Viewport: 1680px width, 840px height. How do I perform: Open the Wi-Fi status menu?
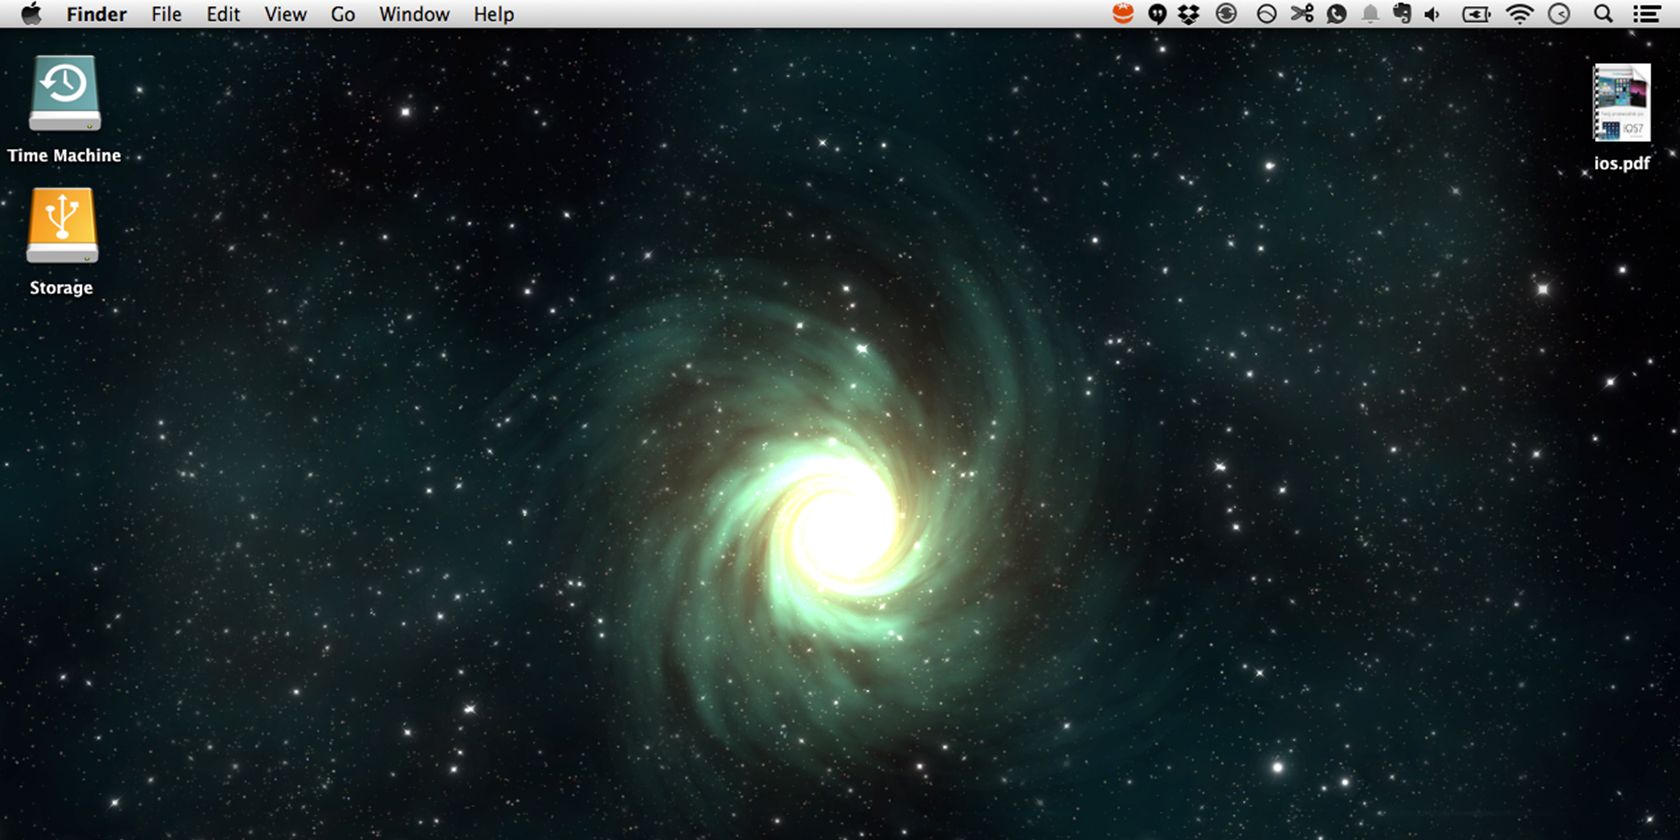pyautogui.click(x=1519, y=14)
